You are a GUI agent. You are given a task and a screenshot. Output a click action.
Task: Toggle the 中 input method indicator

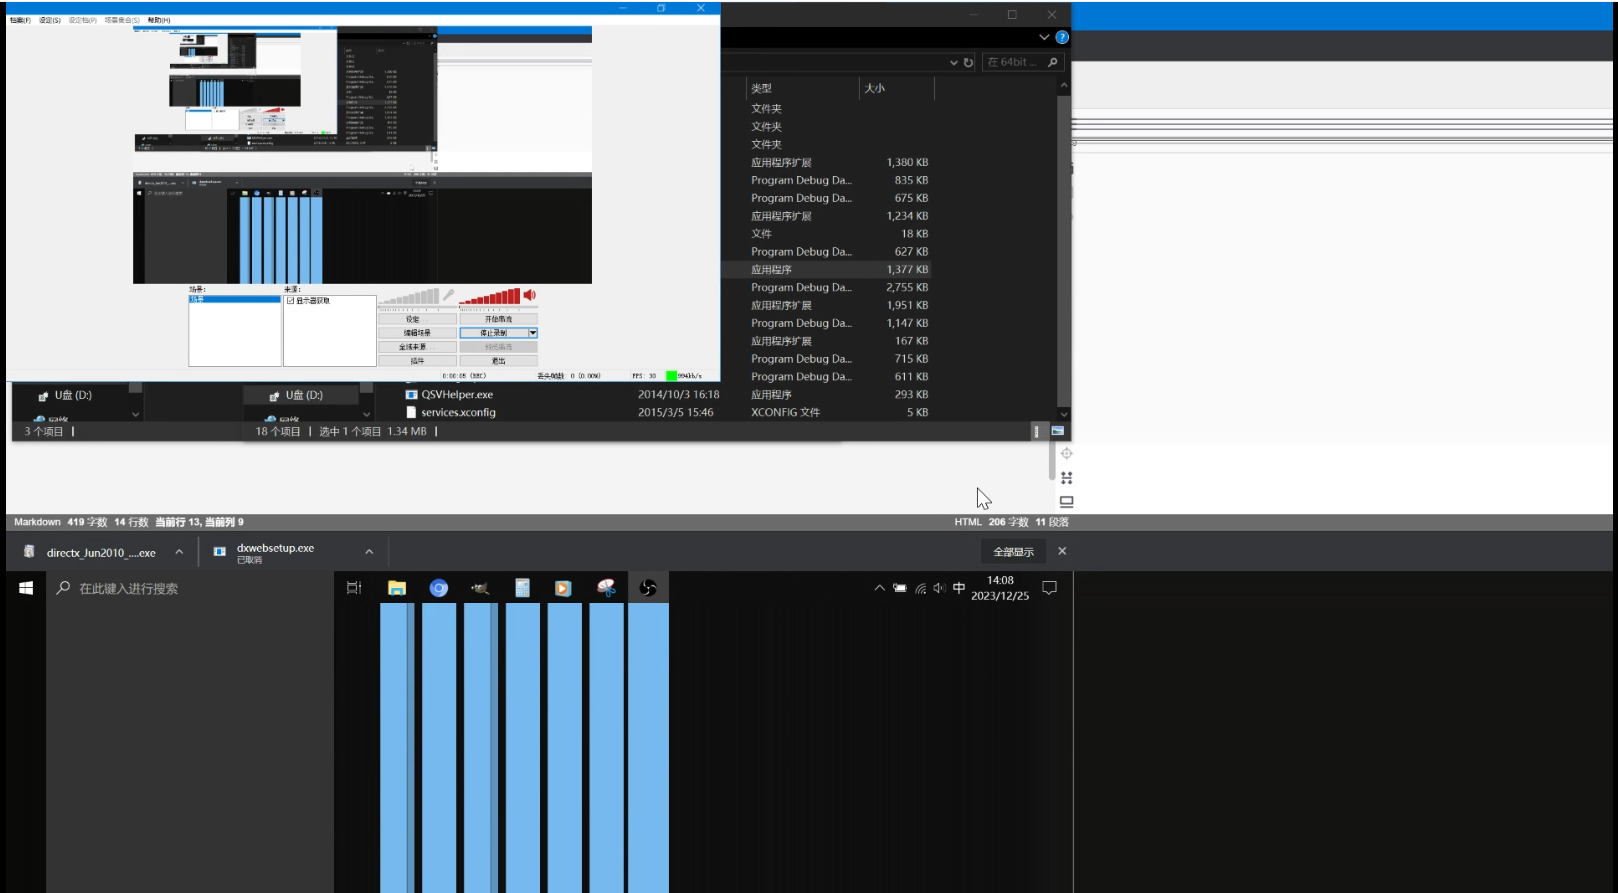coord(959,588)
